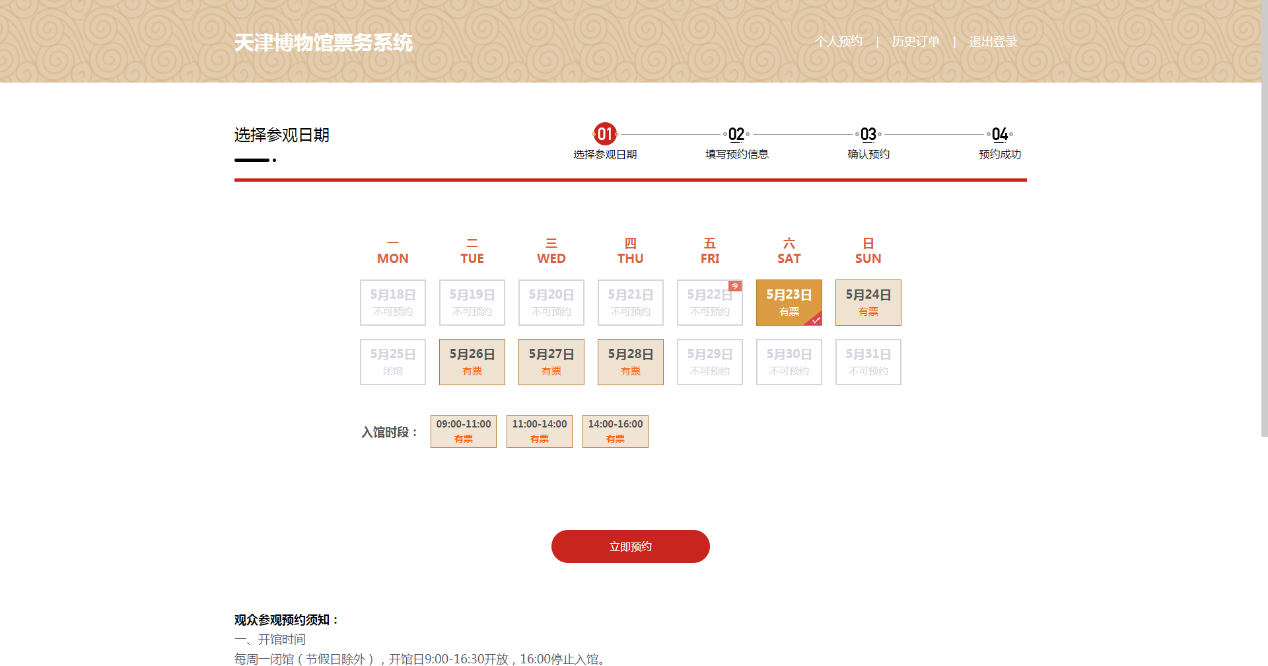Click 退出登录 to log out
1268x666 pixels.
pos(992,42)
